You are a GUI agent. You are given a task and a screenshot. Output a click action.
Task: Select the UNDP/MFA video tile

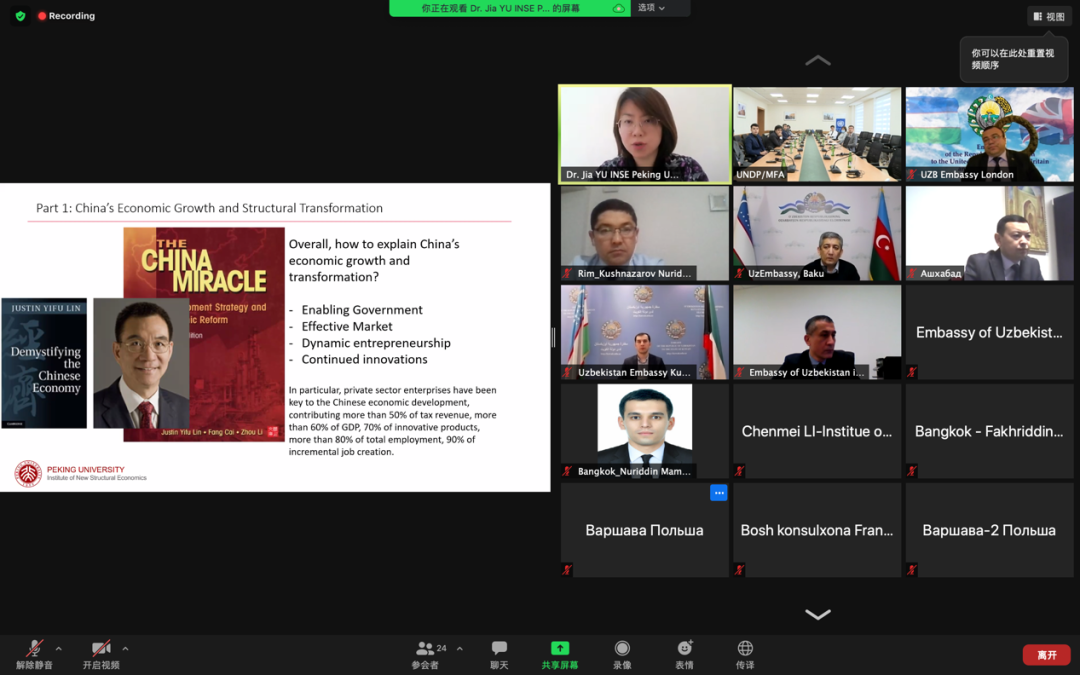(x=817, y=134)
